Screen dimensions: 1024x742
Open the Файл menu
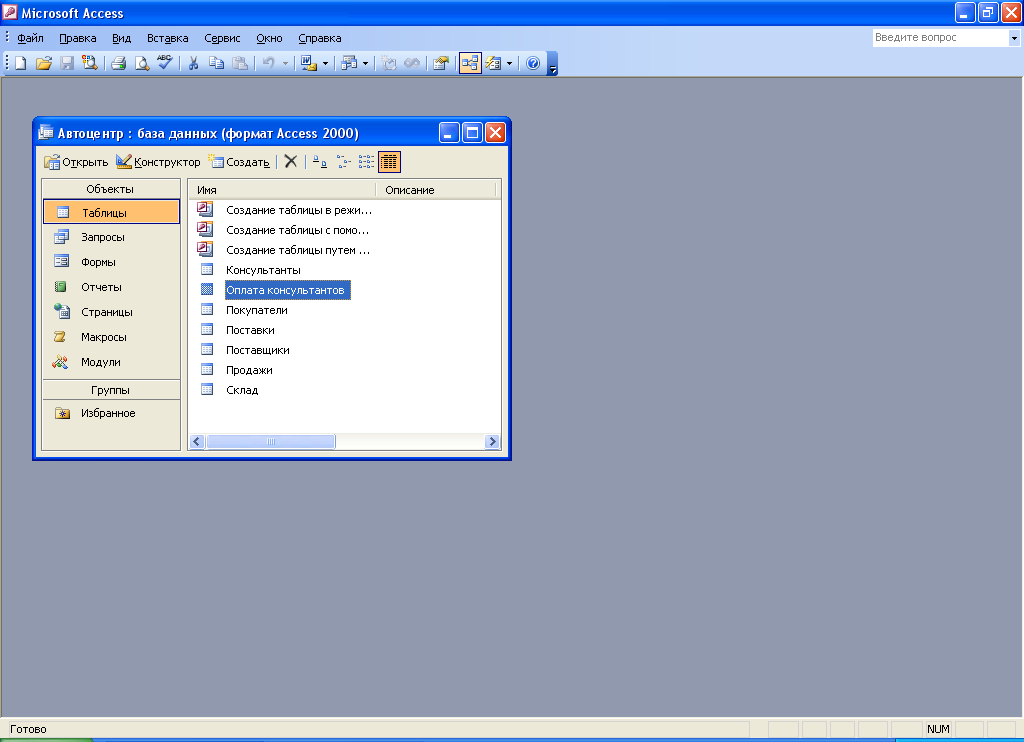click(x=30, y=38)
